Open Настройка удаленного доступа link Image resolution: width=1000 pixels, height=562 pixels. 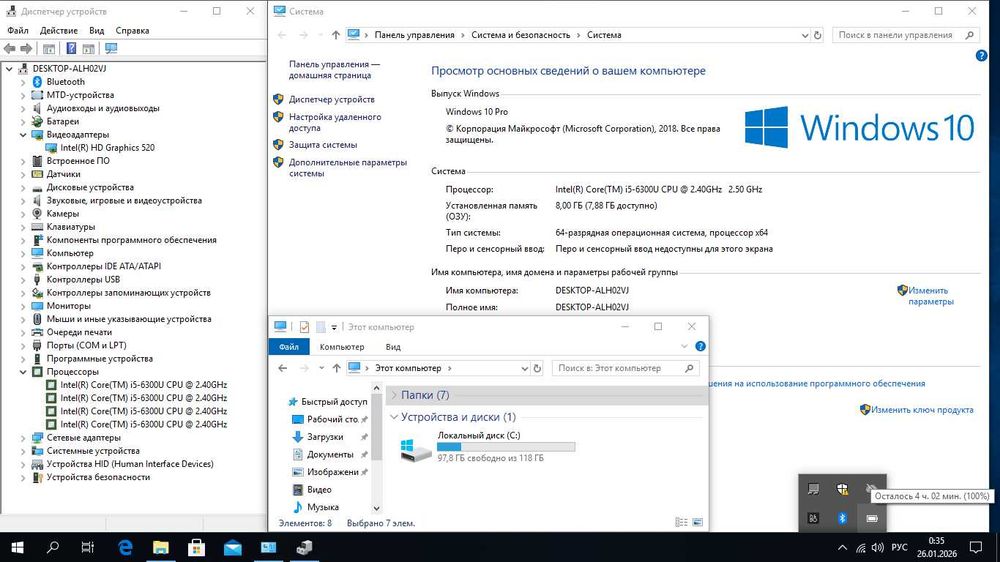pos(335,122)
